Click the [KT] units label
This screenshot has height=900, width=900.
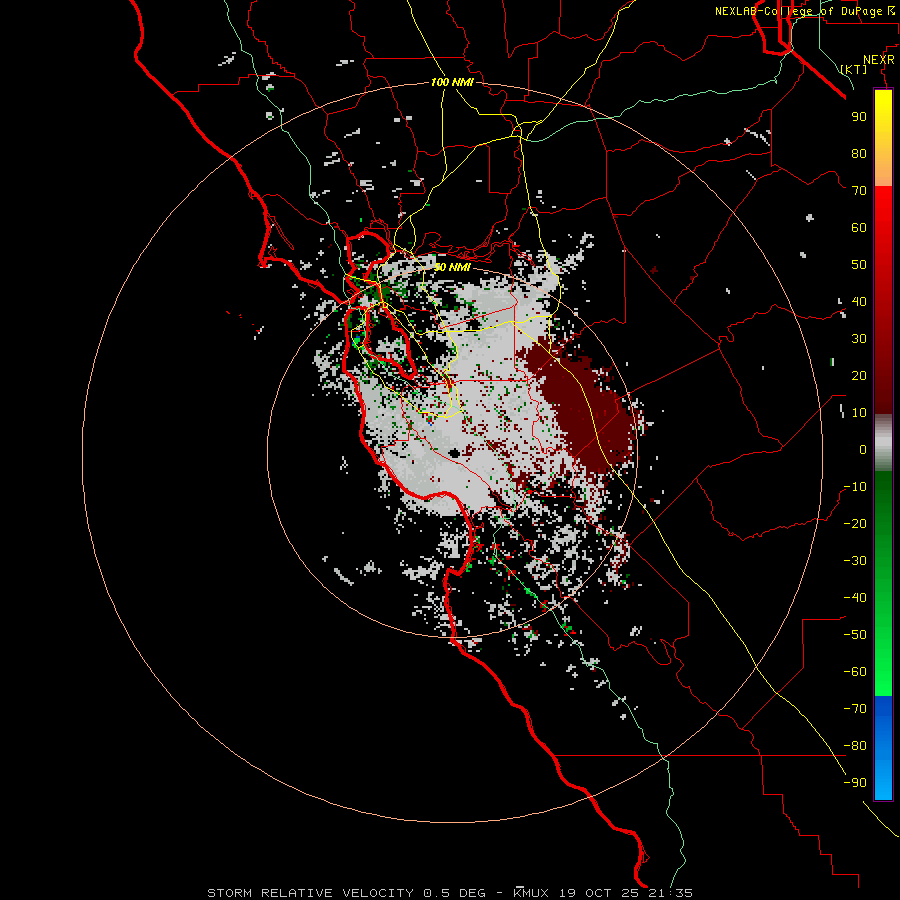coord(853,69)
